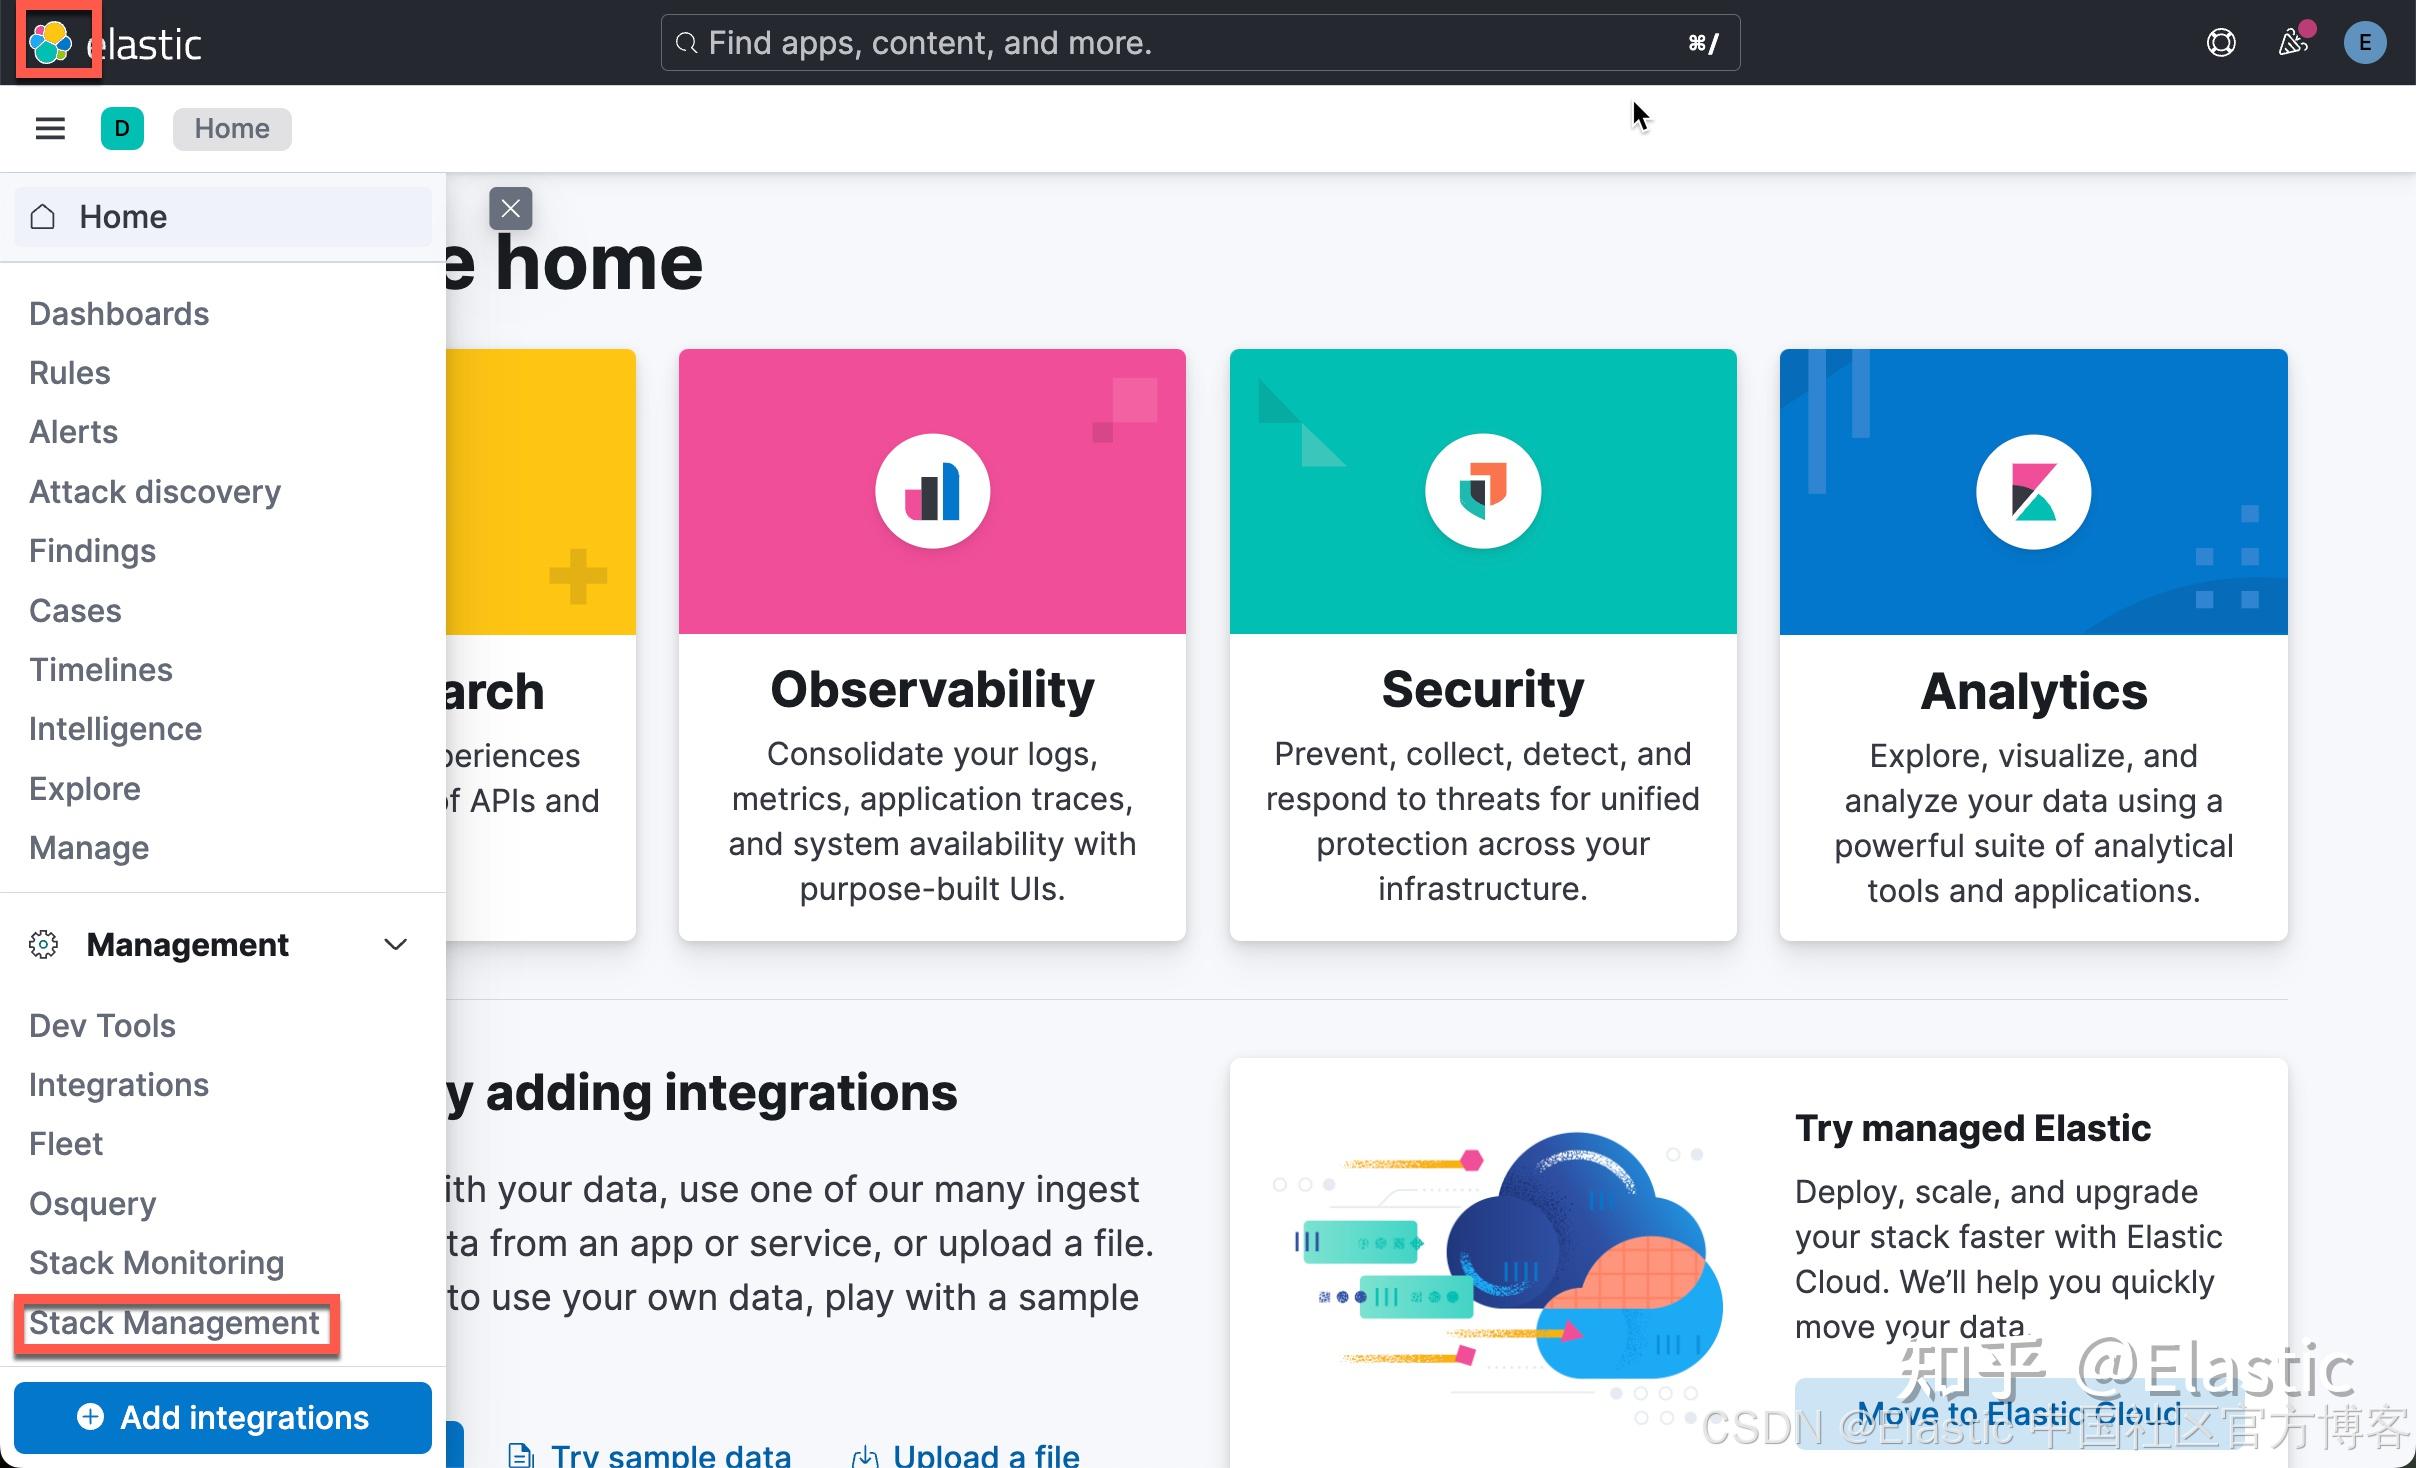Click the Observability chart icon
The image size is (2416, 1468).
[930, 490]
